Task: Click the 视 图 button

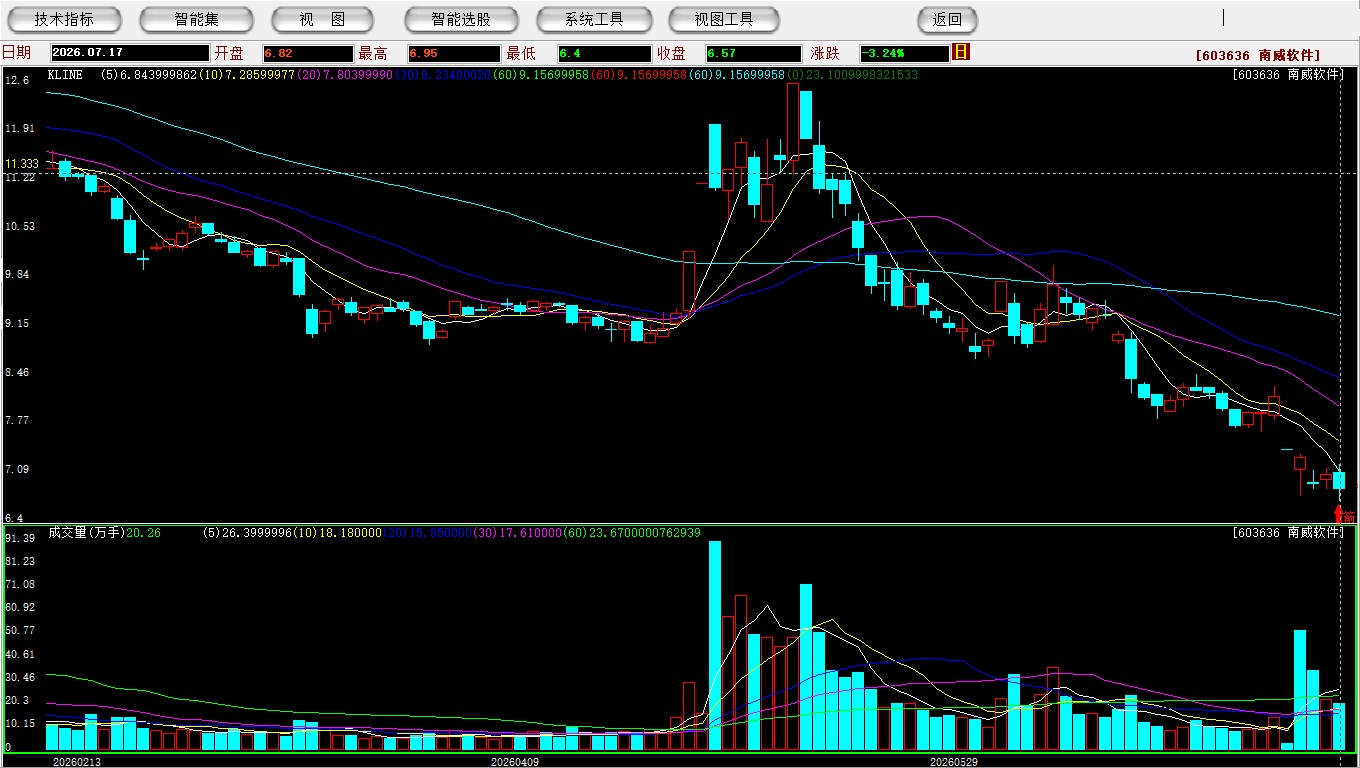Action: point(322,19)
